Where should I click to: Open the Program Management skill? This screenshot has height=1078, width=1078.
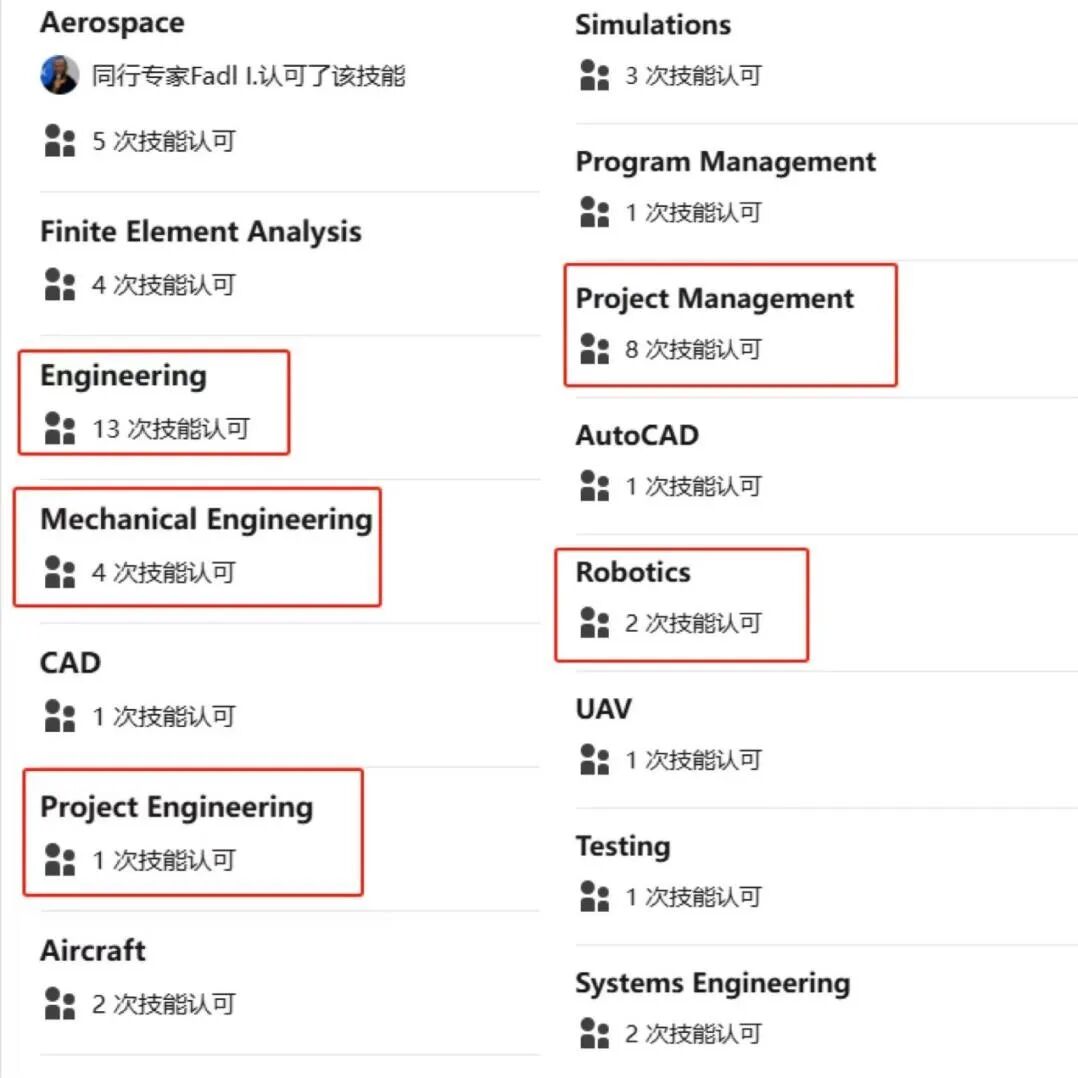tap(725, 162)
